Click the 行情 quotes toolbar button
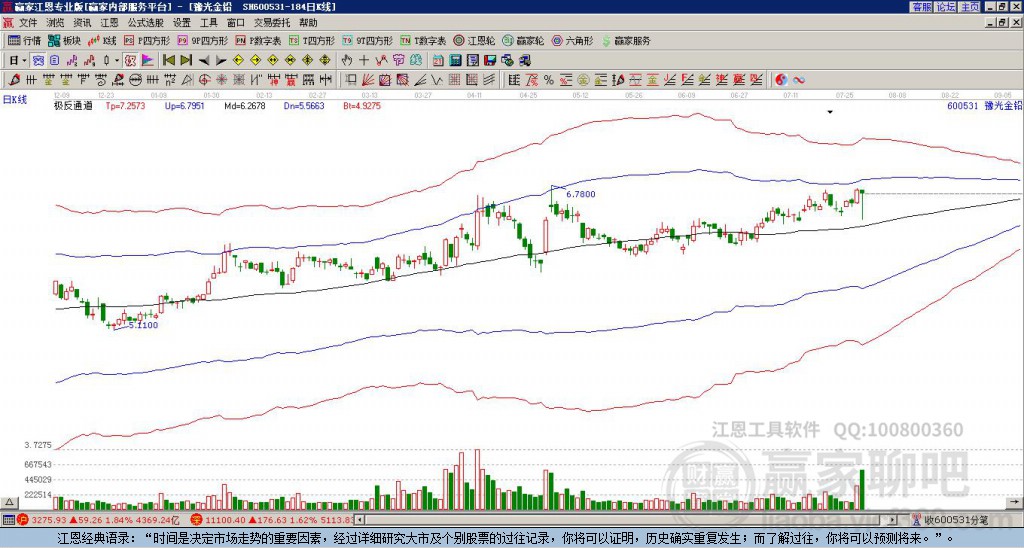The height and width of the screenshot is (548, 1024). (x=25, y=40)
